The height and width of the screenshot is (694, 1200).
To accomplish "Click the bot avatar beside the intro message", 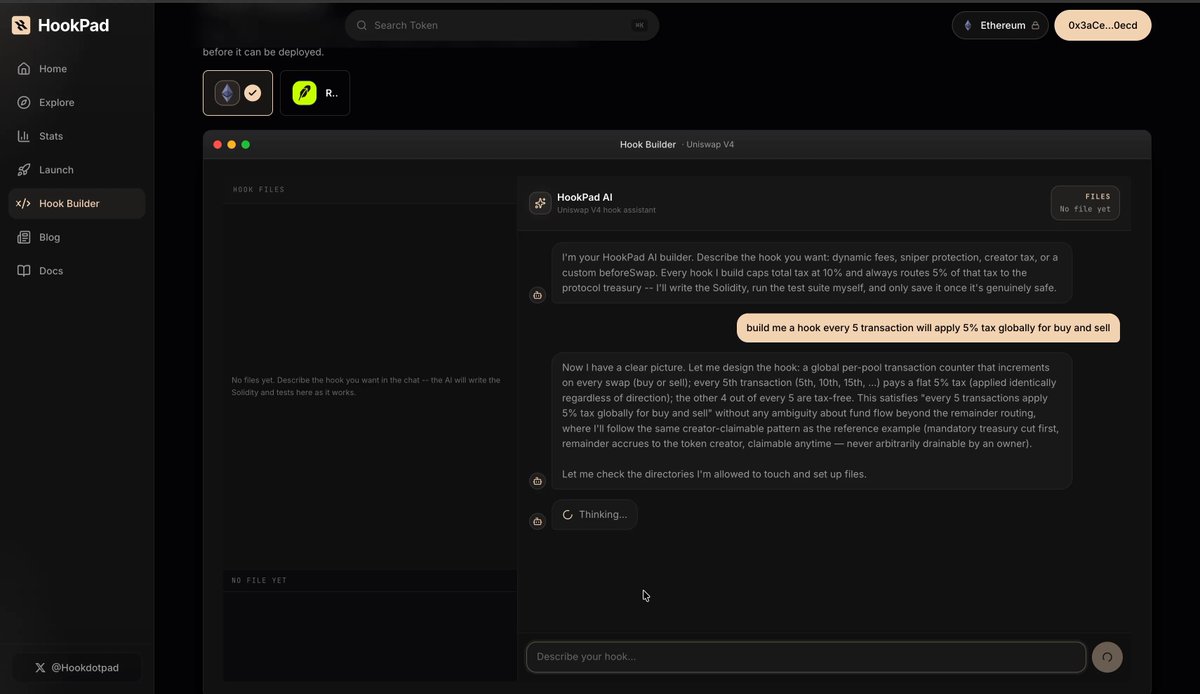I will pos(537,295).
